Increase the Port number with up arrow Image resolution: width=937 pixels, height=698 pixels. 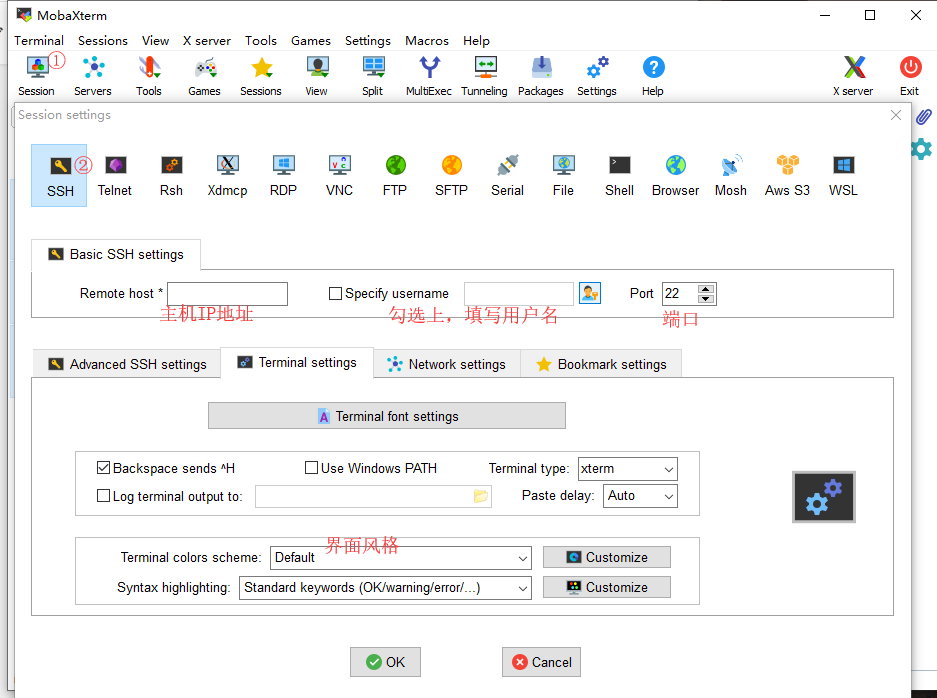pos(706,289)
